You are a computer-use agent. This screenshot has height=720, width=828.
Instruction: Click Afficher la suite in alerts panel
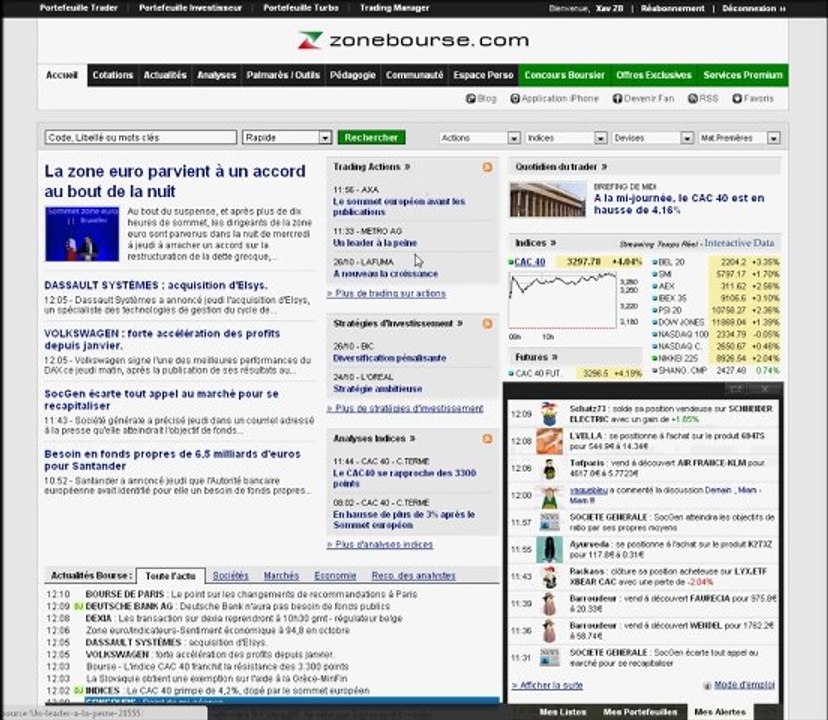(x=548, y=686)
